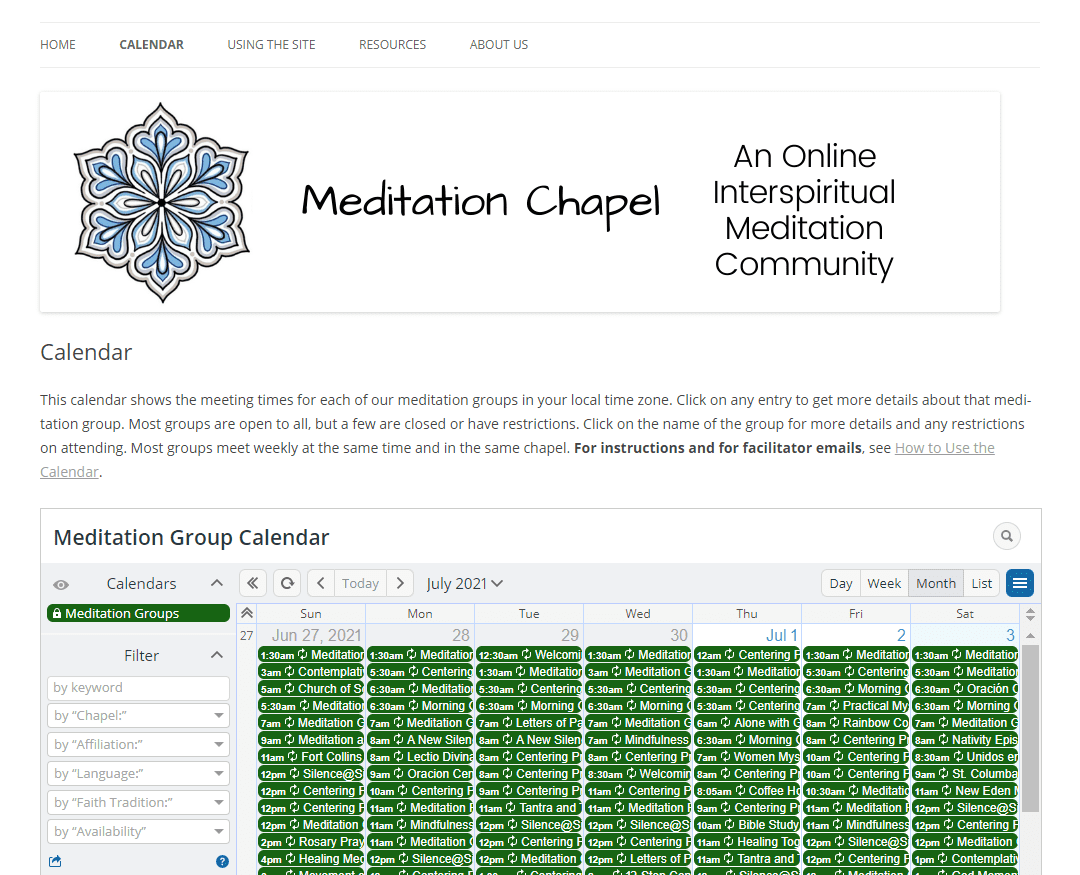The width and height of the screenshot is (1080, 875).
Task: Click the share/export icon in sidebar
Action: 56,861
